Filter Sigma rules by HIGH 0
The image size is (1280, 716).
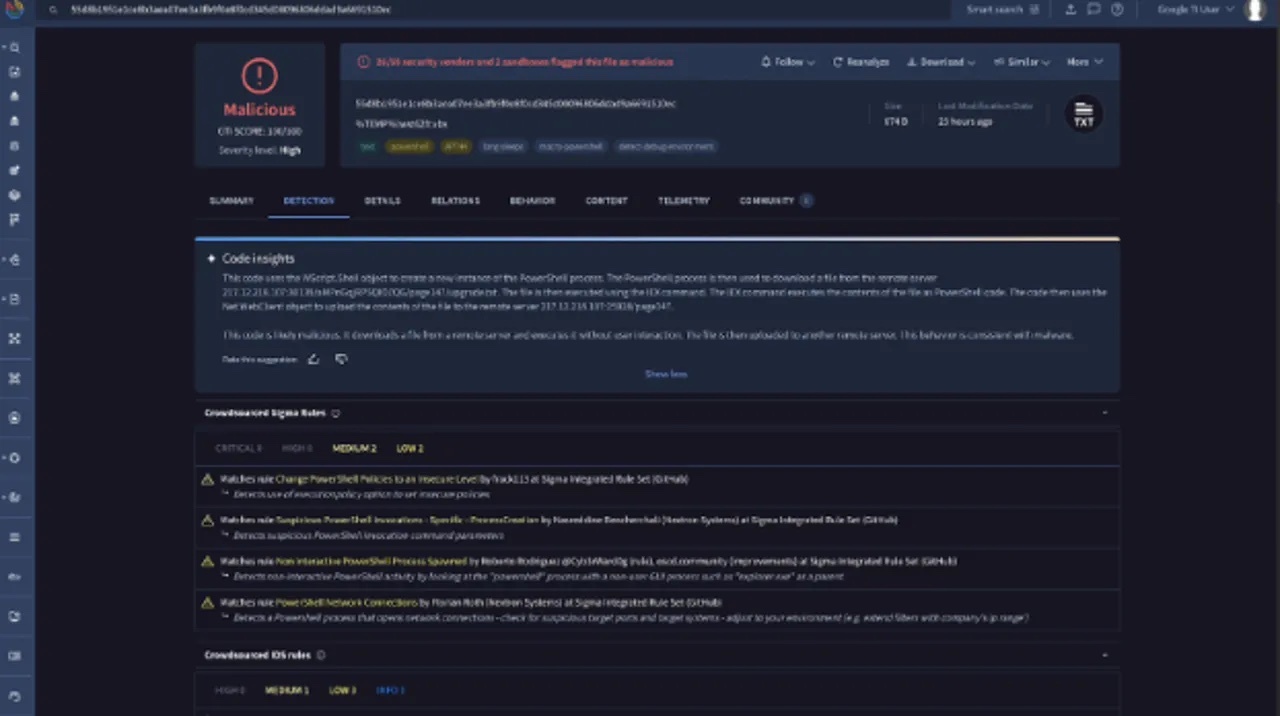click(297, 449)
